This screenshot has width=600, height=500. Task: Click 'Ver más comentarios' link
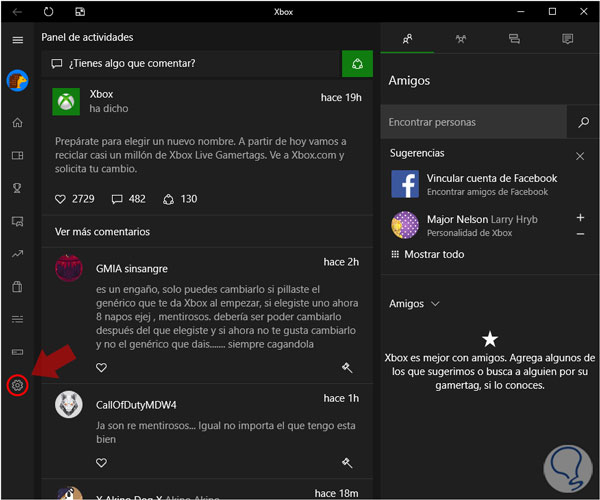click(102, 232)
